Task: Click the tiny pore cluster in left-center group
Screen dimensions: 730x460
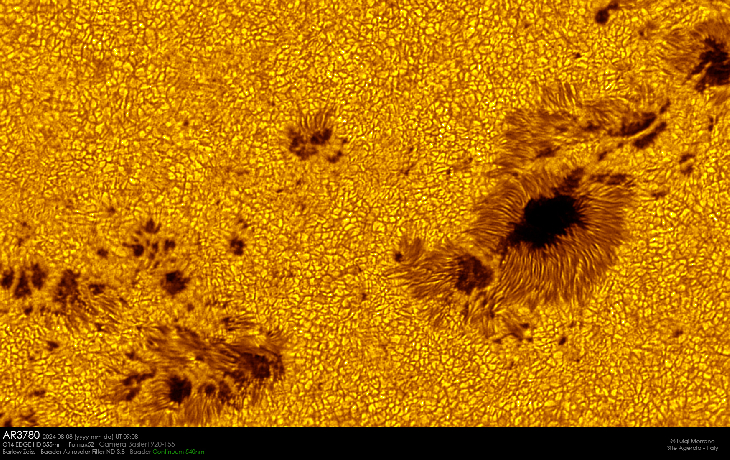Action: 152,240
